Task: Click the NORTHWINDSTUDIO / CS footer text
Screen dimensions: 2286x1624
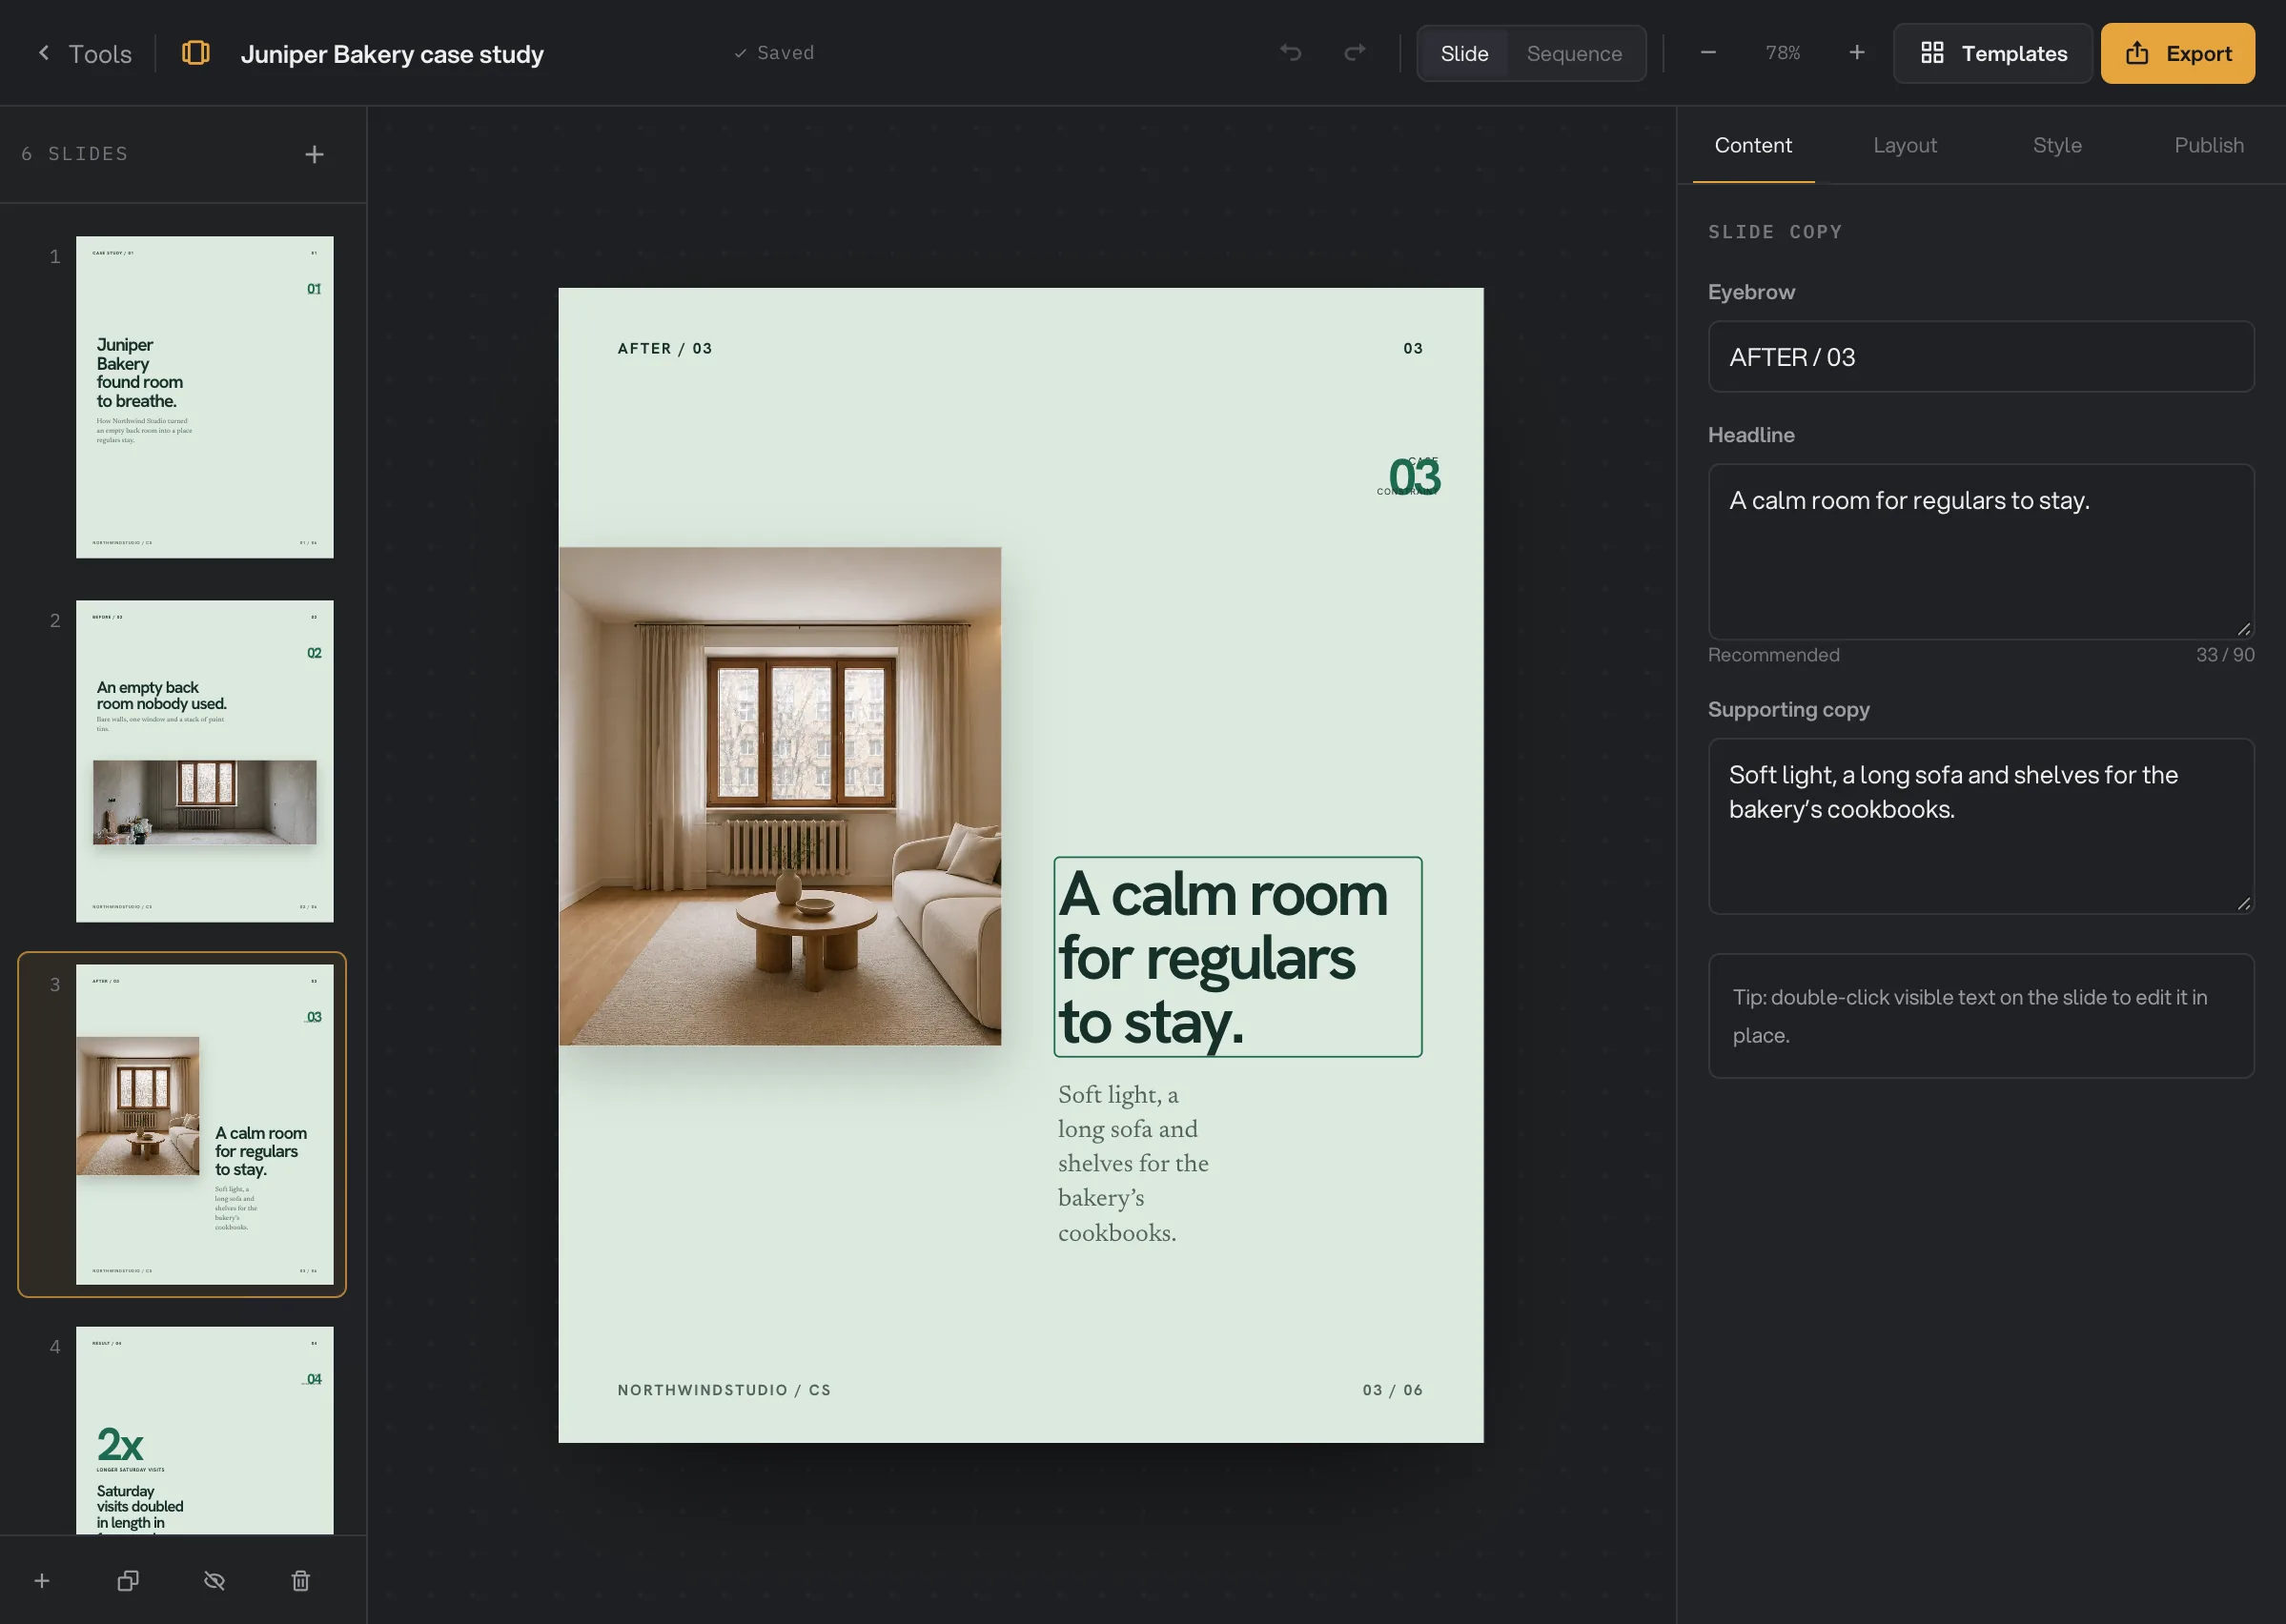Action: [724, 1390]
